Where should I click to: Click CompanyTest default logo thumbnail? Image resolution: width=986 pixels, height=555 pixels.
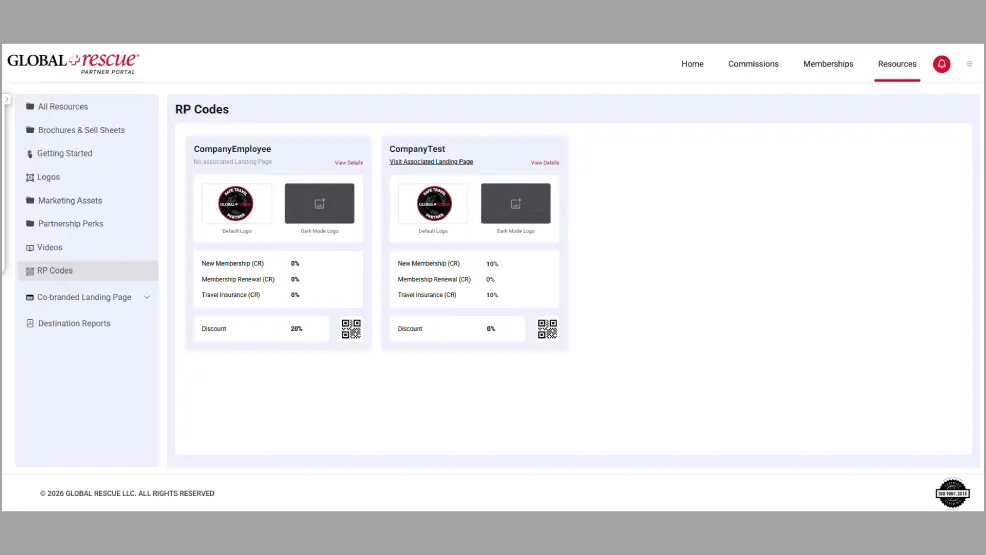(433, 203)
